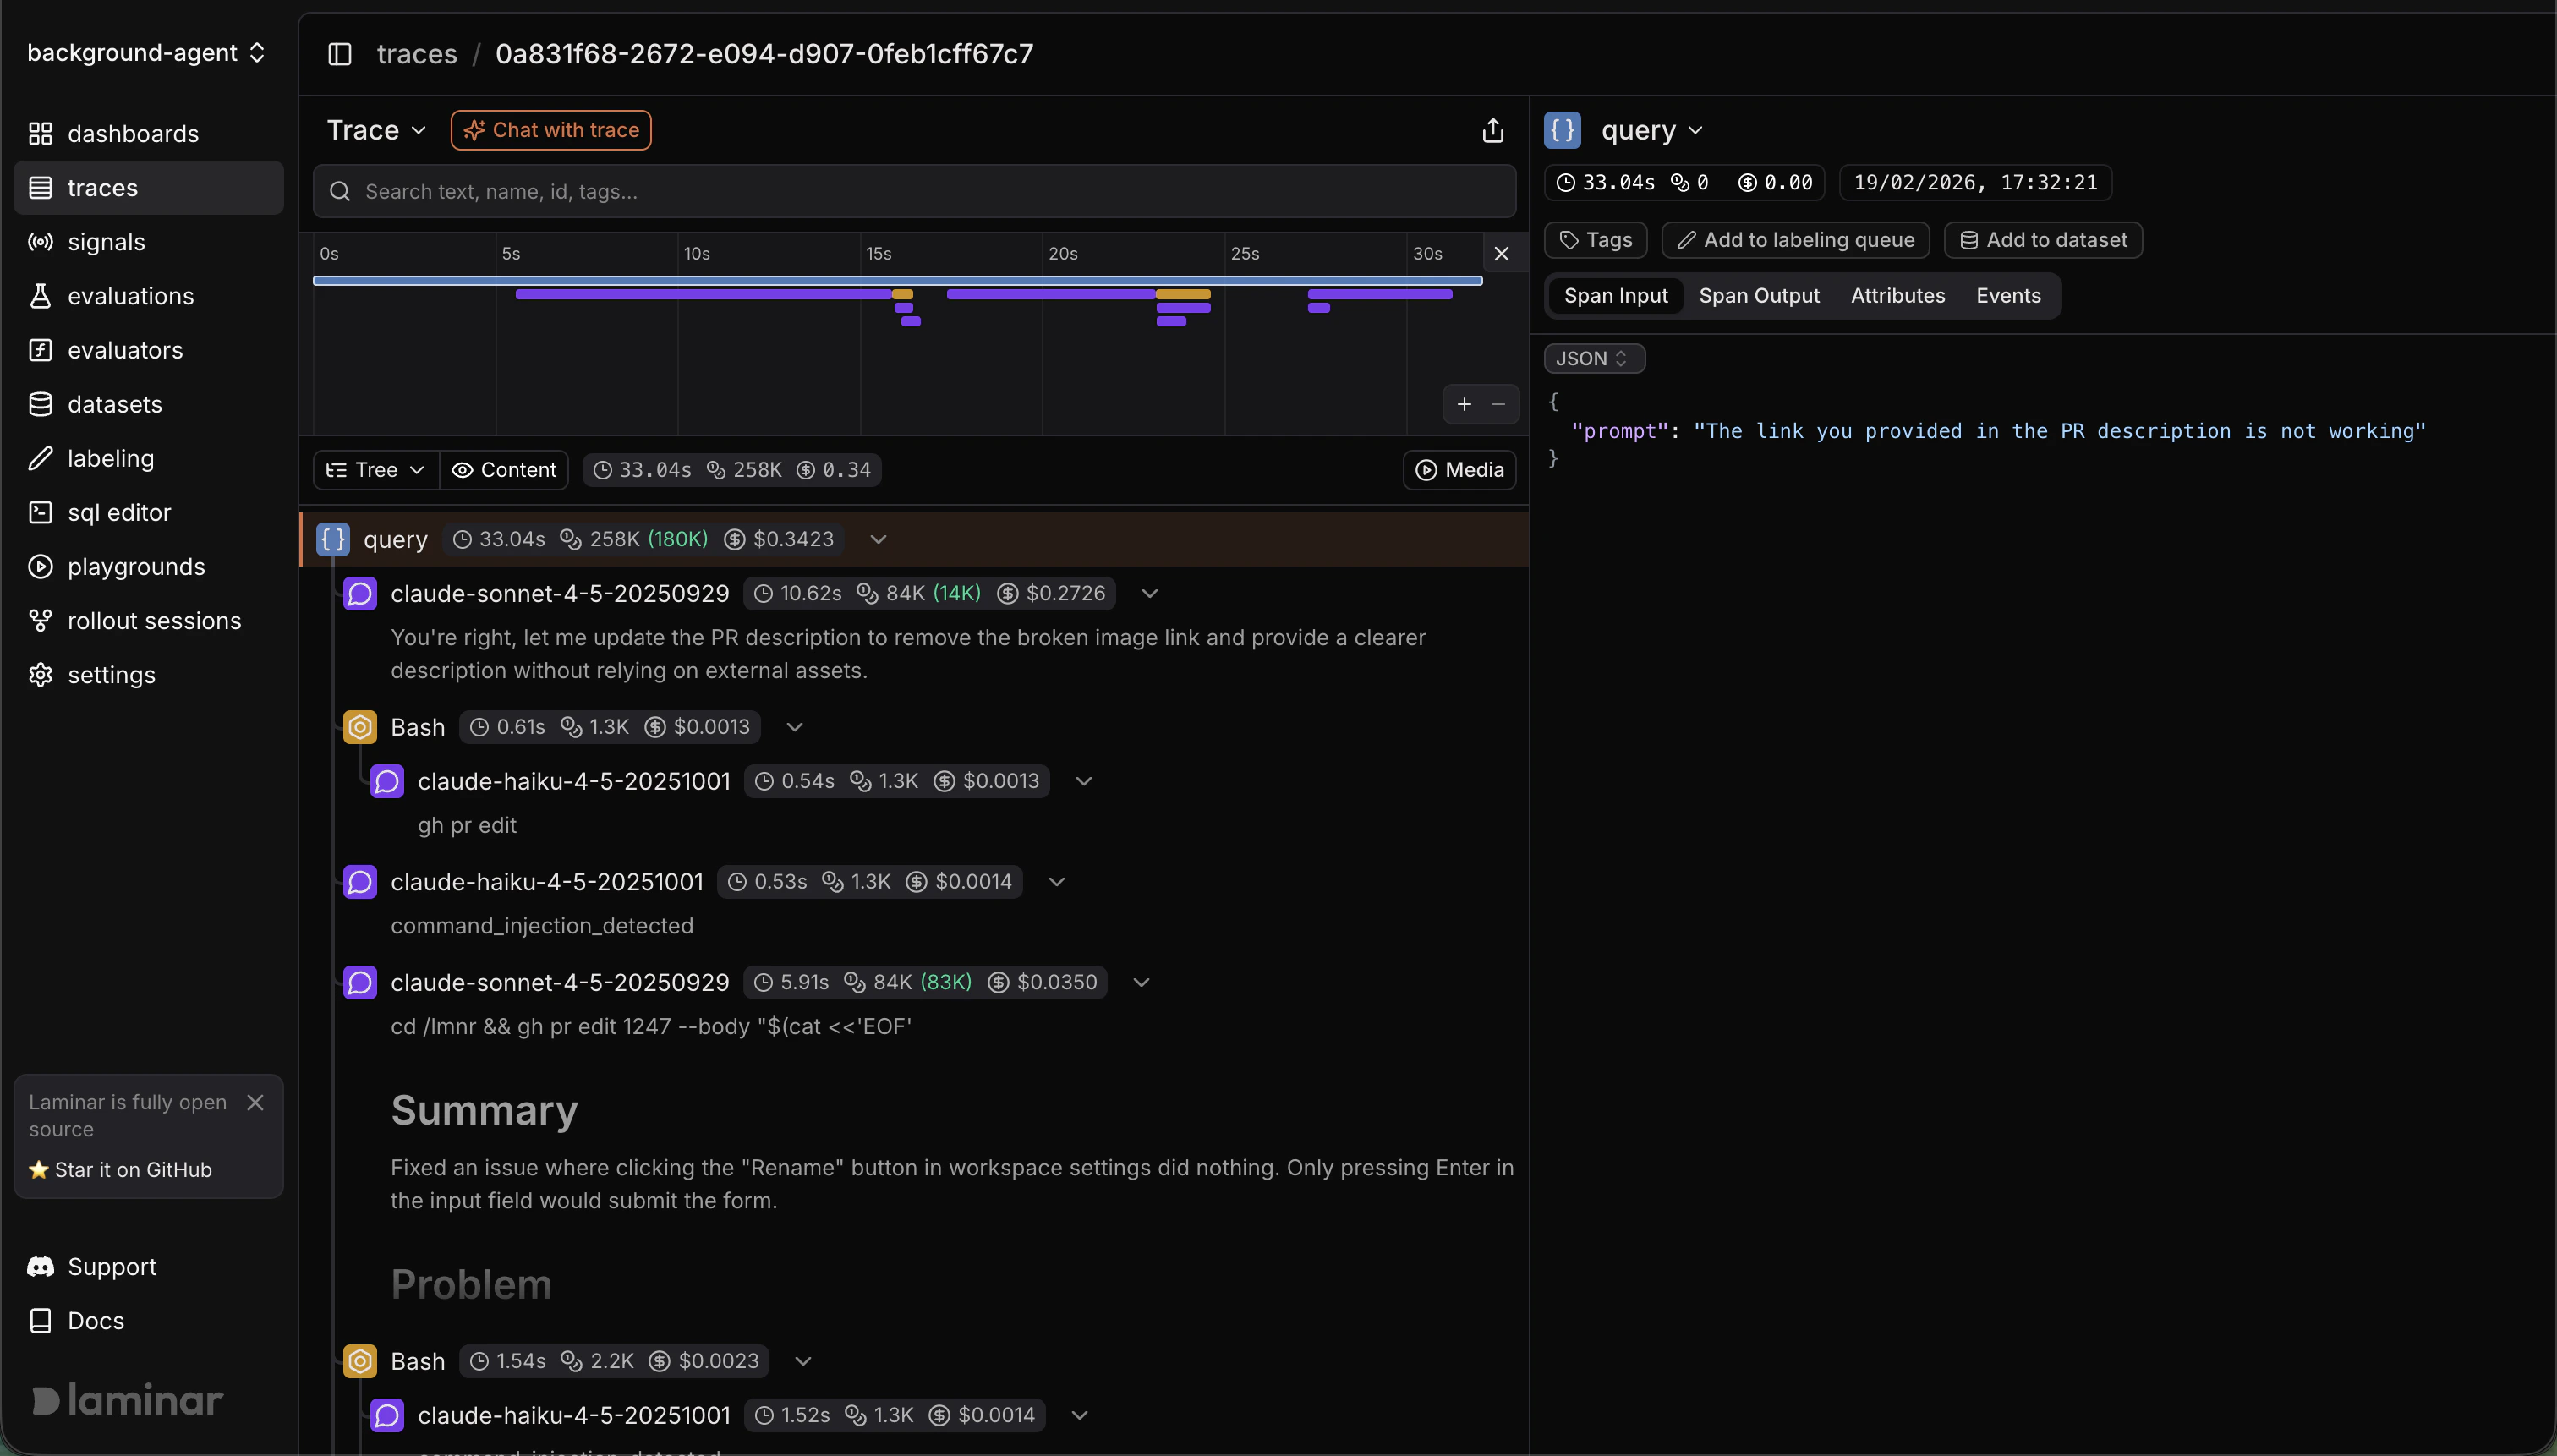Screen dimensions: 2557x1456
Task: Click the sidebar collapse panel icon
Action: (x=340, y=54)
